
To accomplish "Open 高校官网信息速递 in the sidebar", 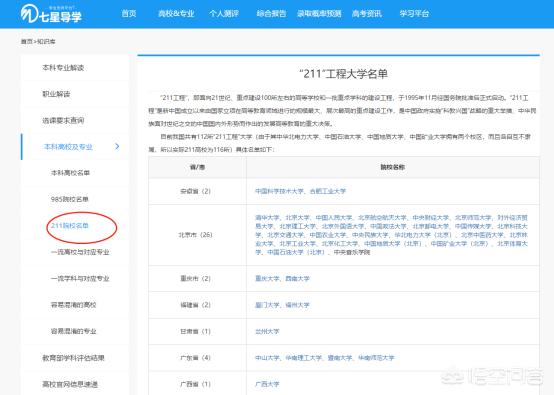I will (x=70, y=384).
